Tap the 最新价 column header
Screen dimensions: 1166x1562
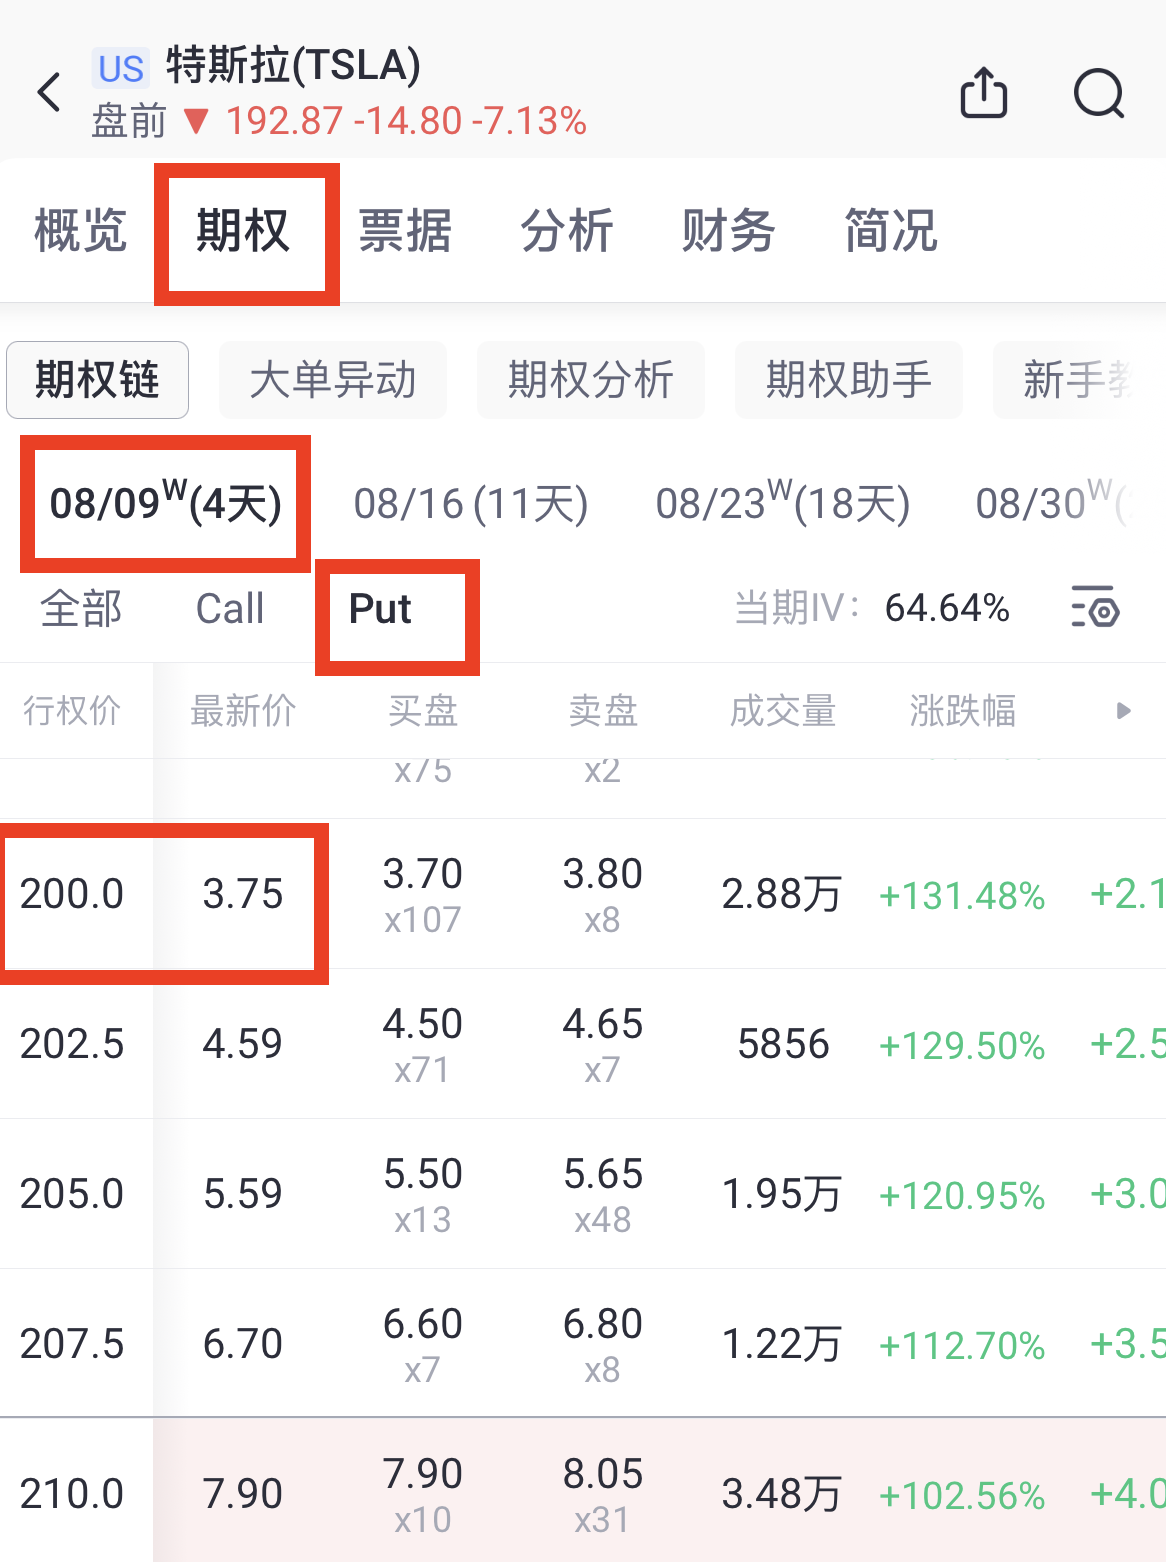tap(243, 711)
